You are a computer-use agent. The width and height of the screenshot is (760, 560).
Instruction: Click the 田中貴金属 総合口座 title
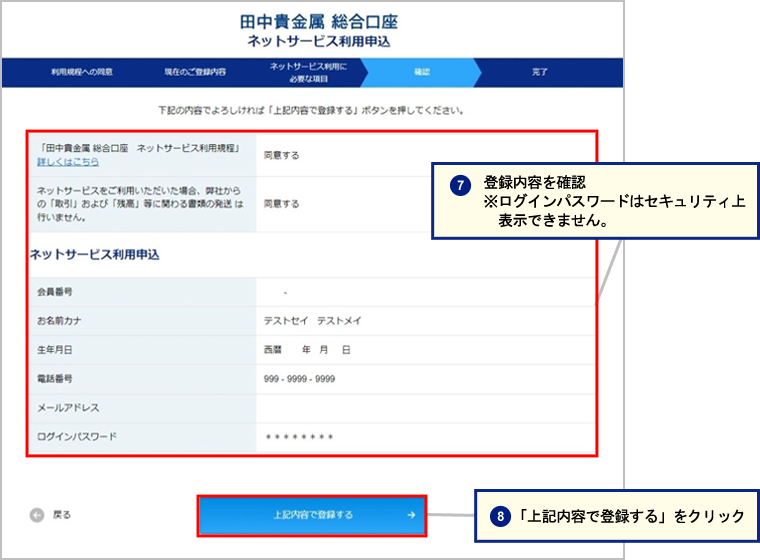tap(318, 22)
